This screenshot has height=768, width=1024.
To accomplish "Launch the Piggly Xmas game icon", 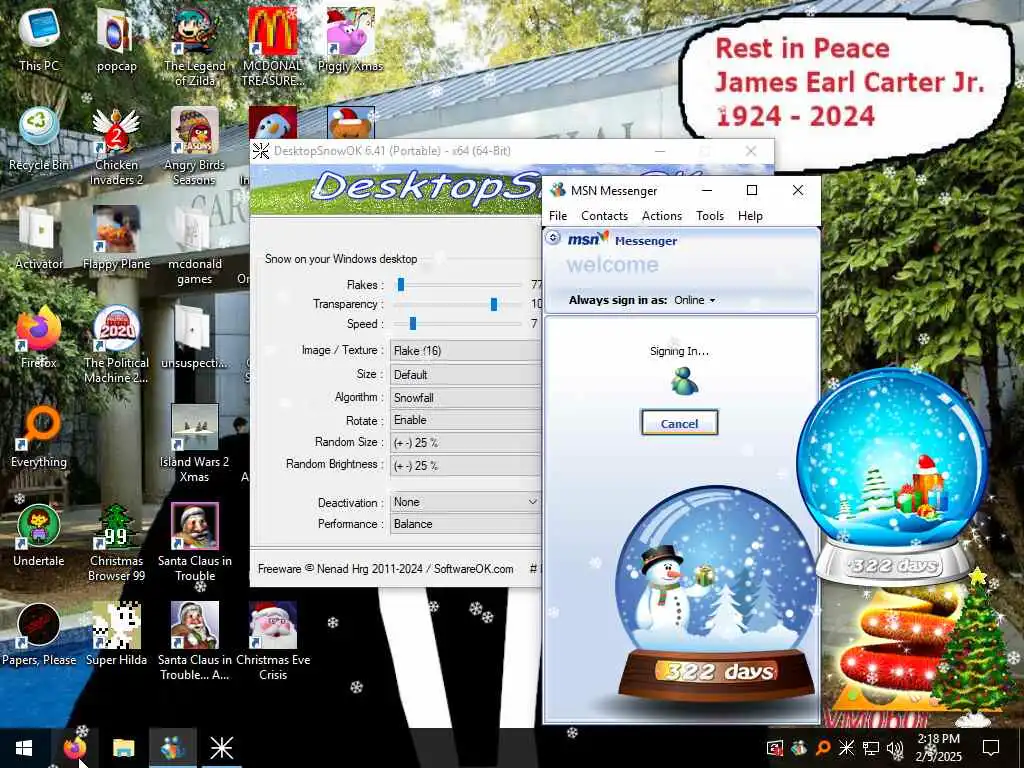I will point(350,38).
